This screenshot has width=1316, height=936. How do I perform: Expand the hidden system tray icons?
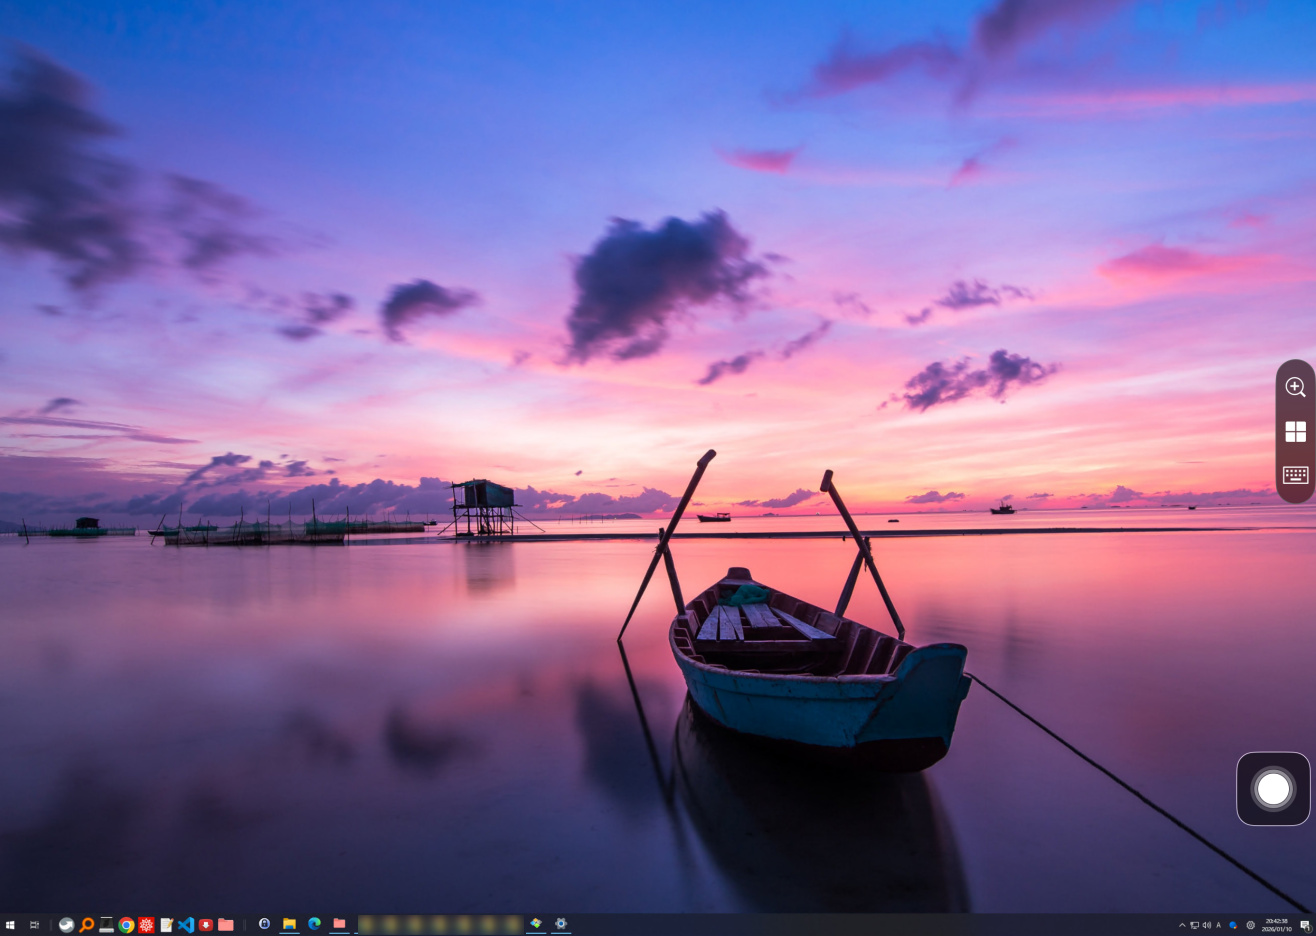1181,925
